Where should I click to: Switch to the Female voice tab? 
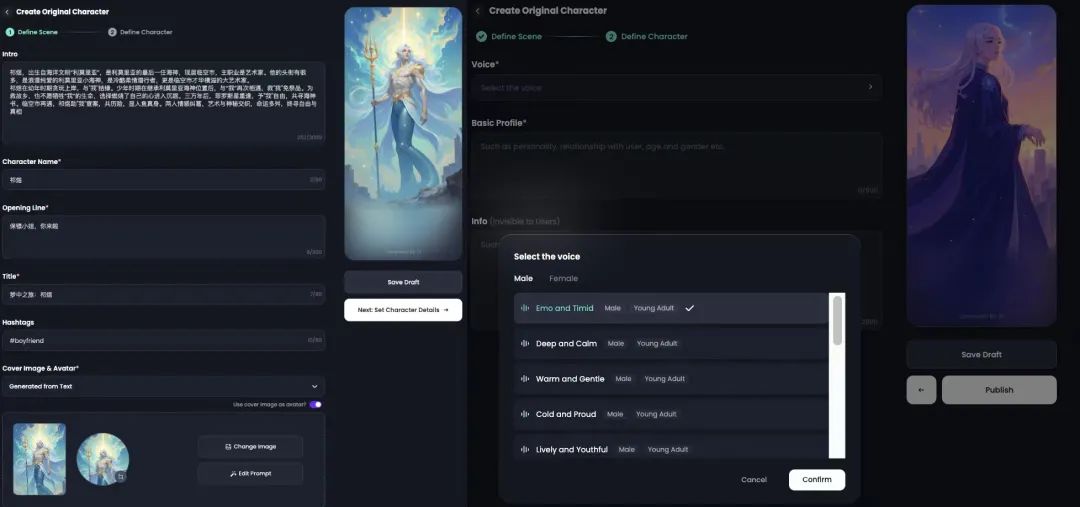coord(563,278)
